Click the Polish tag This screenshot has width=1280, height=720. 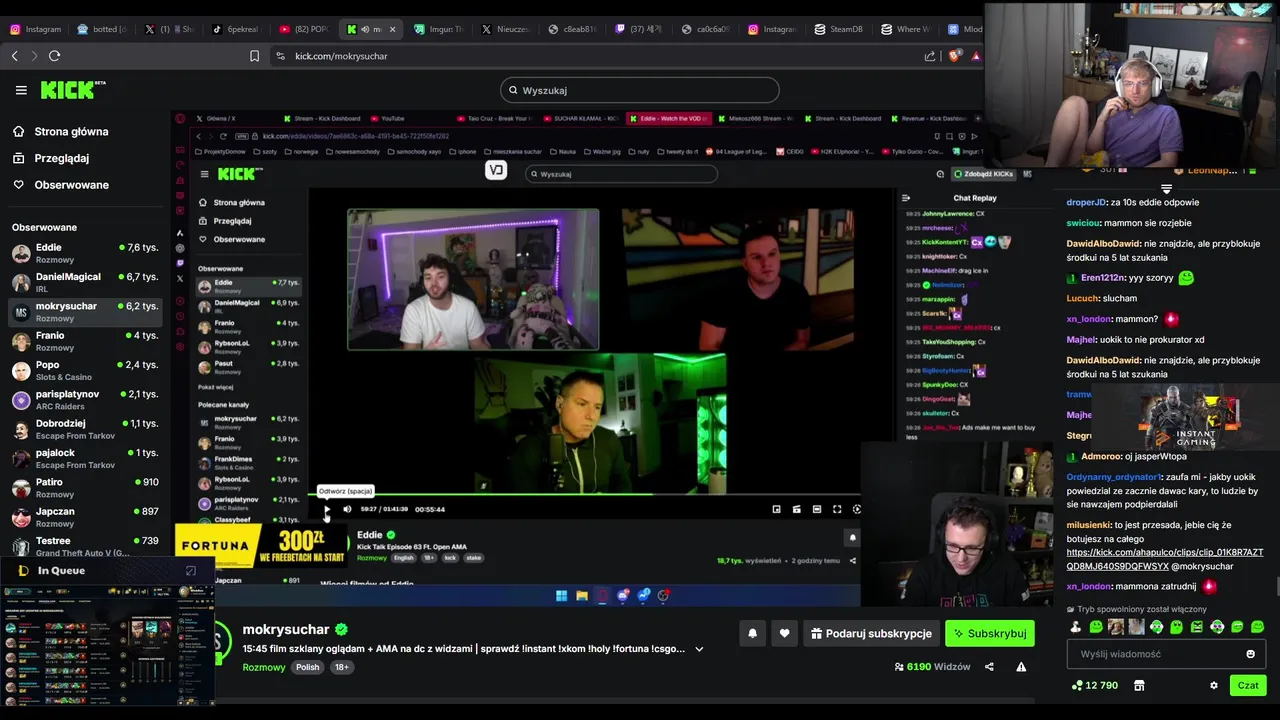click(x=308, y=667)
